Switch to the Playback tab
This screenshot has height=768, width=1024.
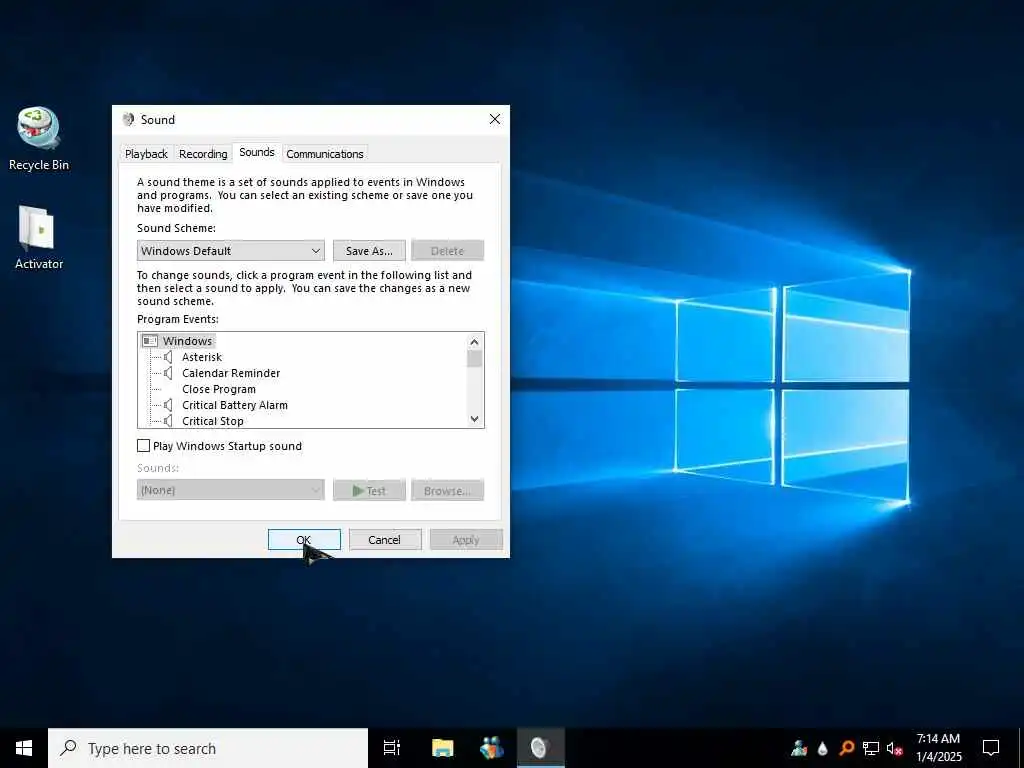point(146,154)
